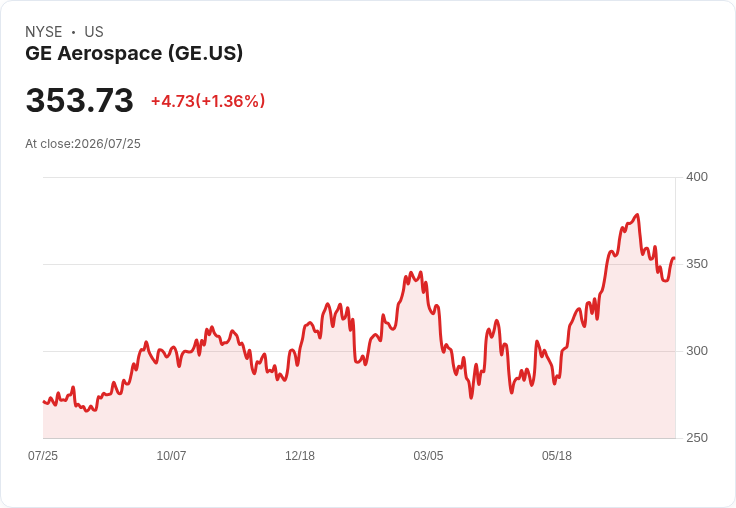The height and width of the screenshot is (508, 736).
Task: Select the 03/05 x-axis date label
Action: [x=428, y=455]
